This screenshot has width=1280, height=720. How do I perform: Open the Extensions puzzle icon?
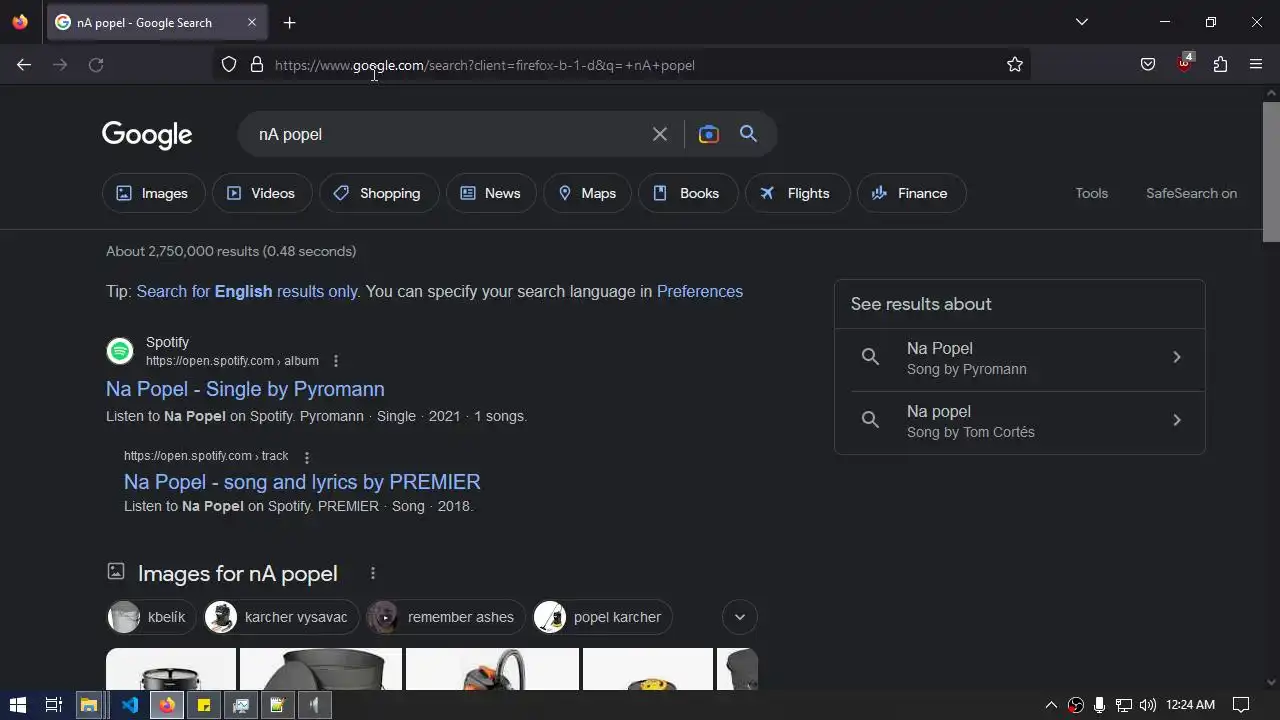tap(1220, 65)
